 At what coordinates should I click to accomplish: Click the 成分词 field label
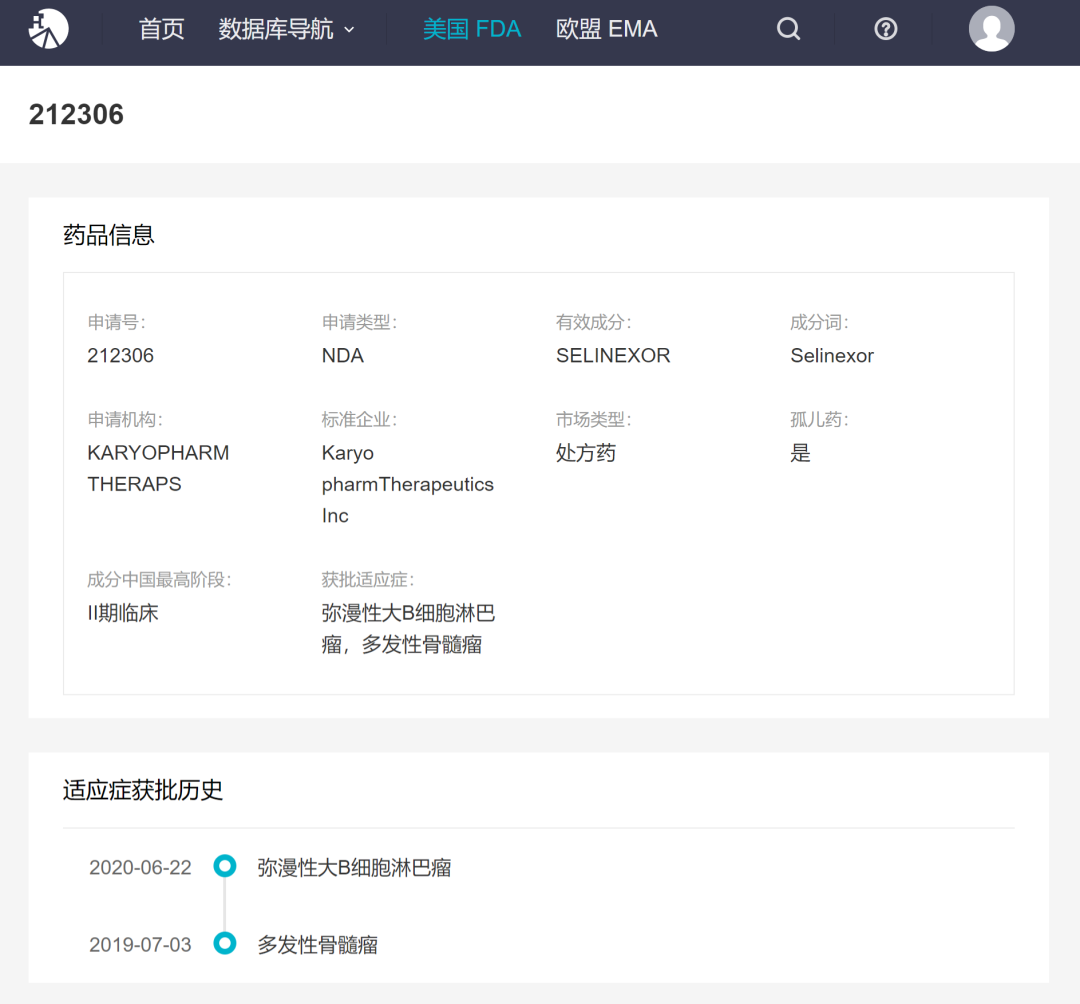[820, 322]
